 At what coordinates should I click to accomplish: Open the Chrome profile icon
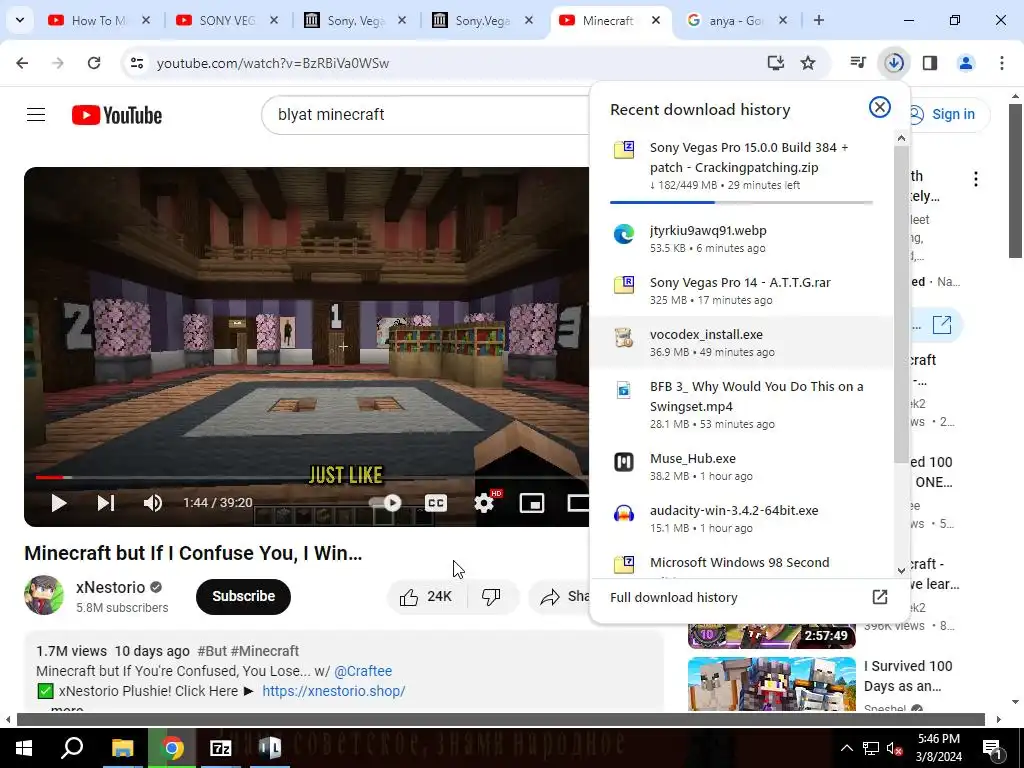click(966, 63)
